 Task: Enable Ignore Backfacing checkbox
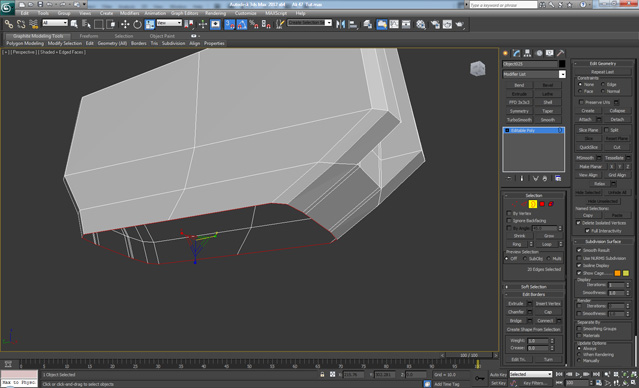(509, 220)
